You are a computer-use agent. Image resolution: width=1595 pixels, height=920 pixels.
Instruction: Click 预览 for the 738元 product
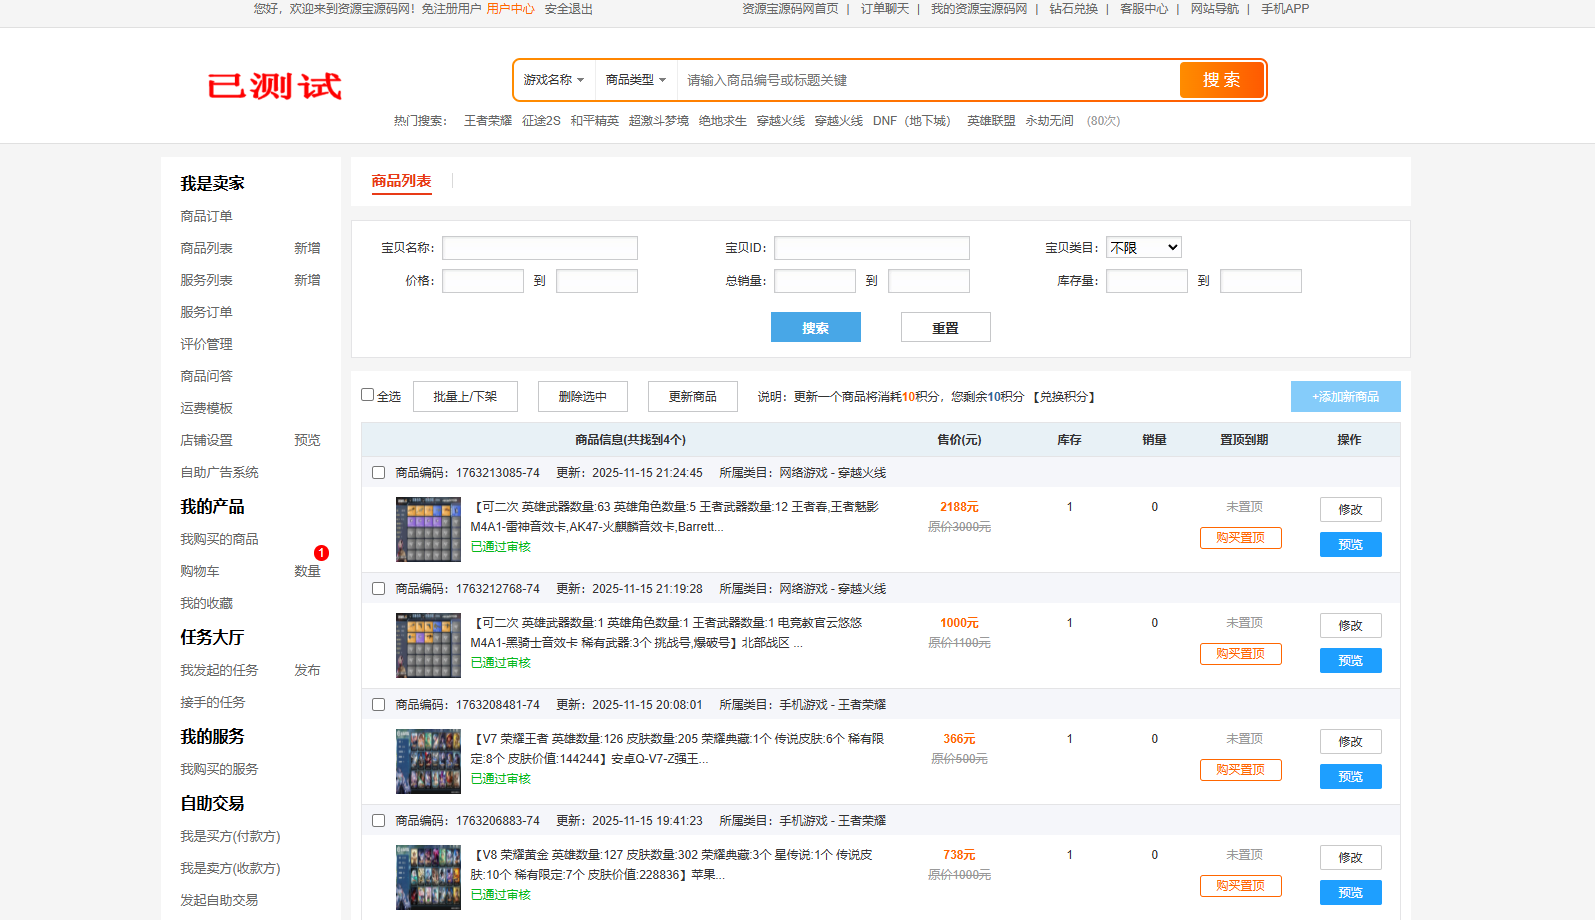tap(1351, 892)
